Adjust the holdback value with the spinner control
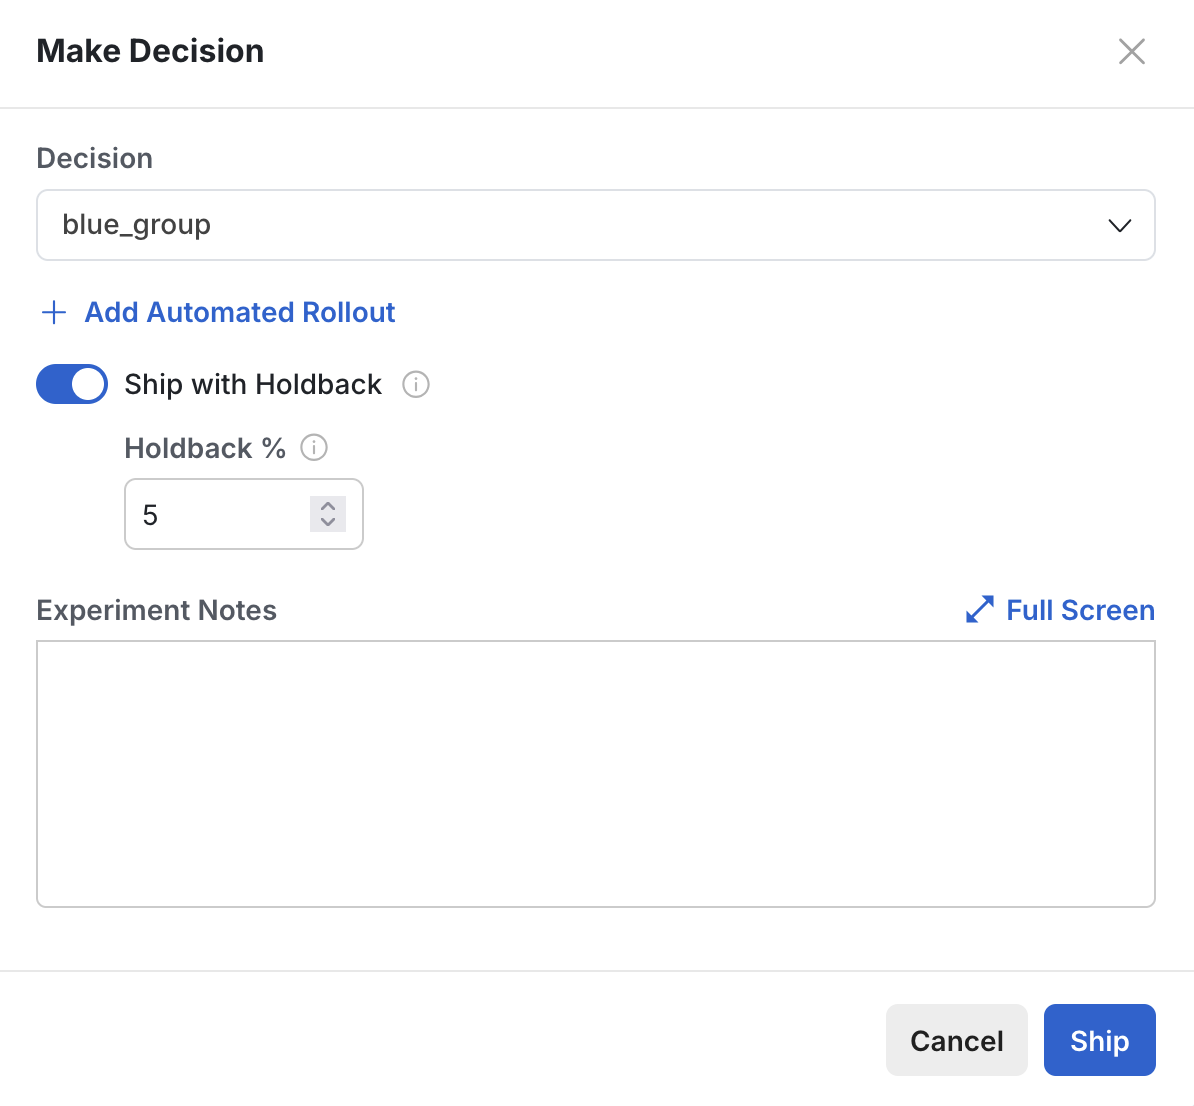 [x=327, y=514]
